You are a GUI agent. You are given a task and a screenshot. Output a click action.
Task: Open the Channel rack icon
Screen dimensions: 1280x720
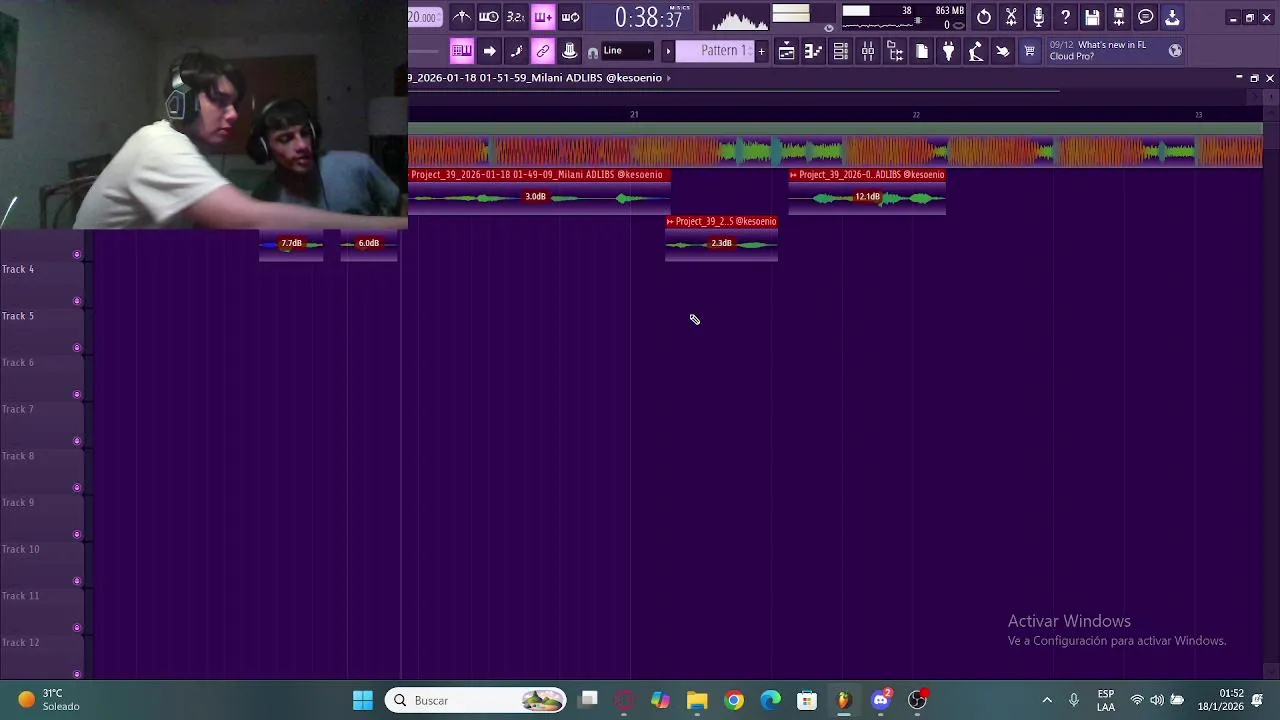[841, 51]
